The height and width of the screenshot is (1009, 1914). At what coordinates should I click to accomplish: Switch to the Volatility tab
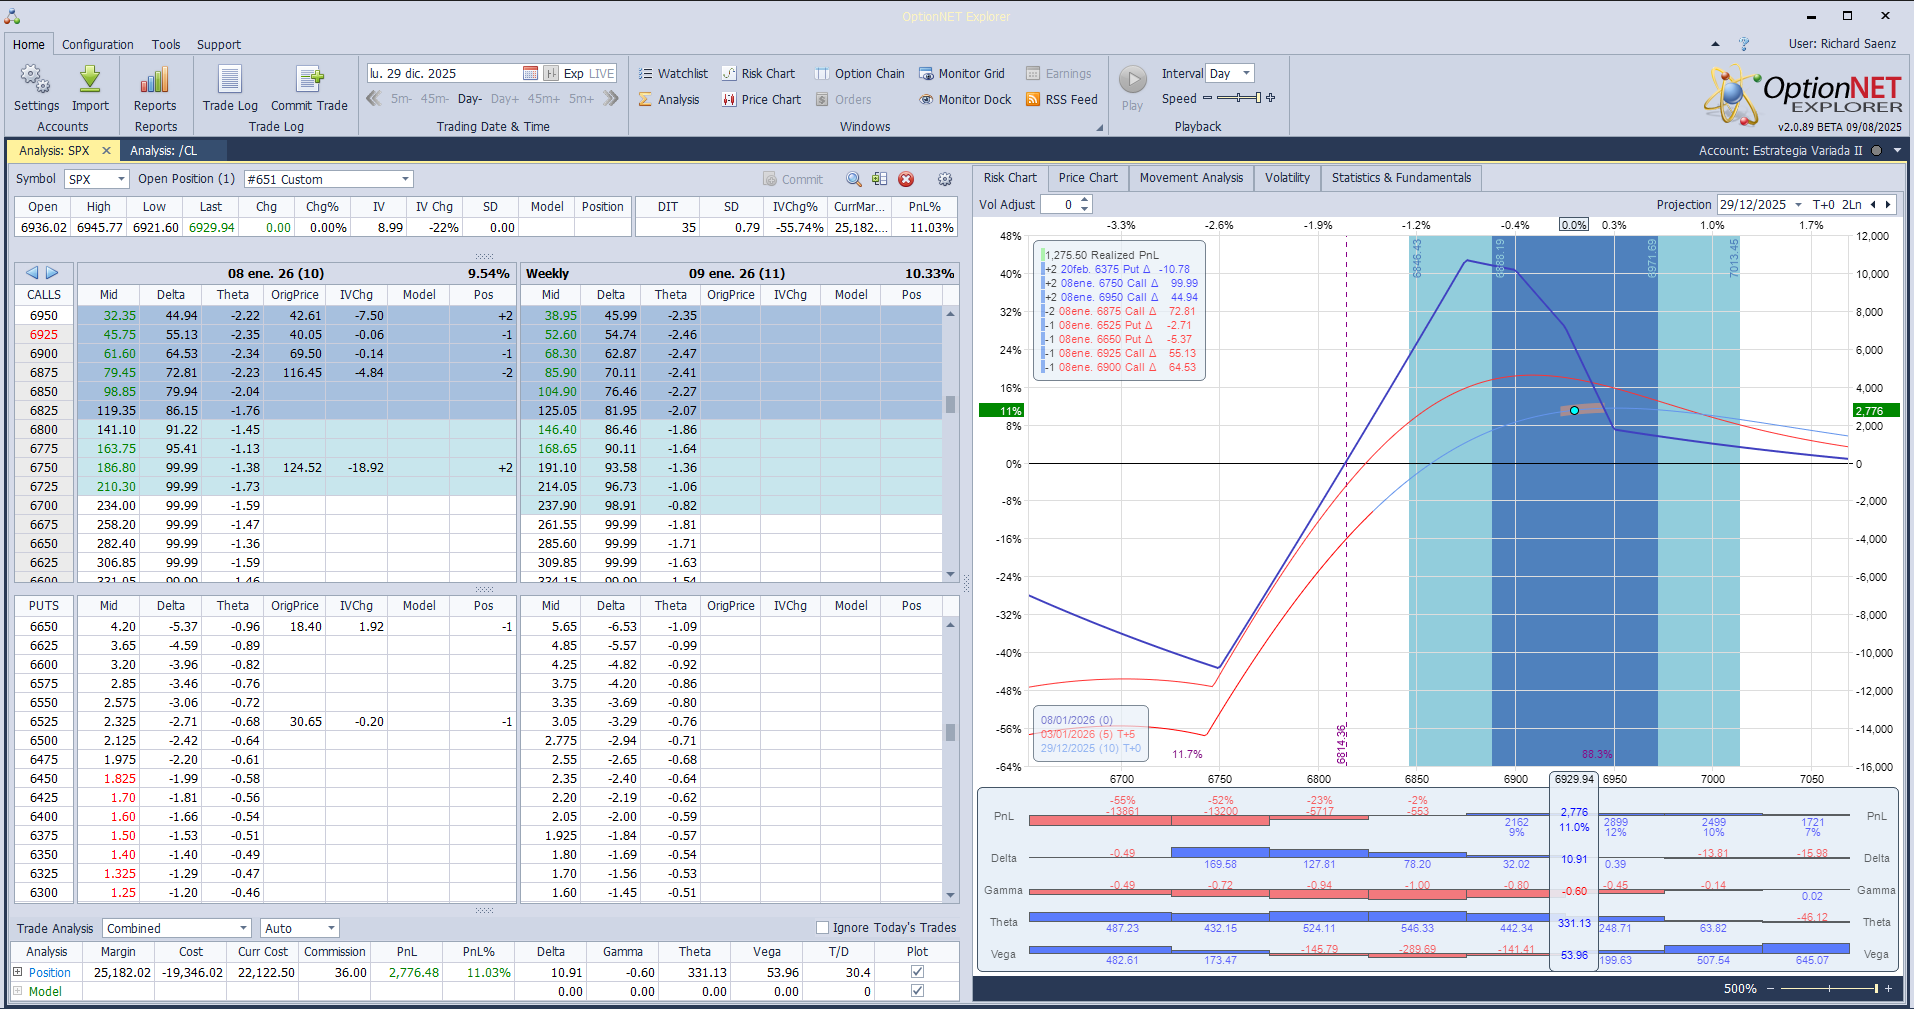[1287, 178]
